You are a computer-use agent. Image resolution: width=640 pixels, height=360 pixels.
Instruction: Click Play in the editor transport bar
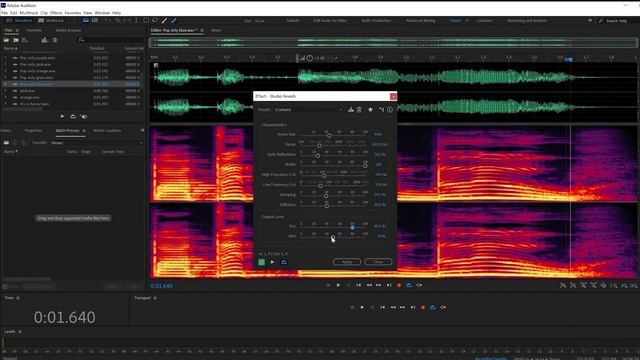click(x=338, y=285)
